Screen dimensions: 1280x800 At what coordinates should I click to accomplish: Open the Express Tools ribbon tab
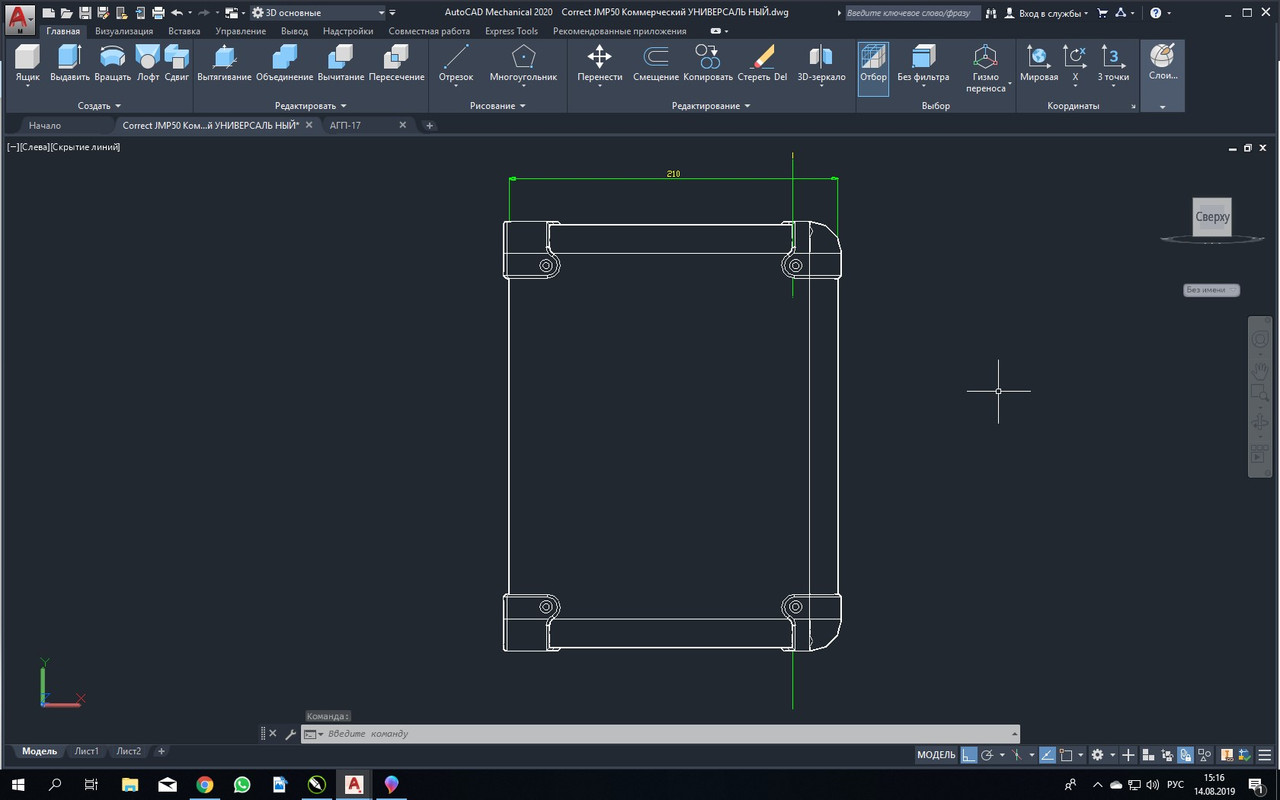click(x=511, y=31)
